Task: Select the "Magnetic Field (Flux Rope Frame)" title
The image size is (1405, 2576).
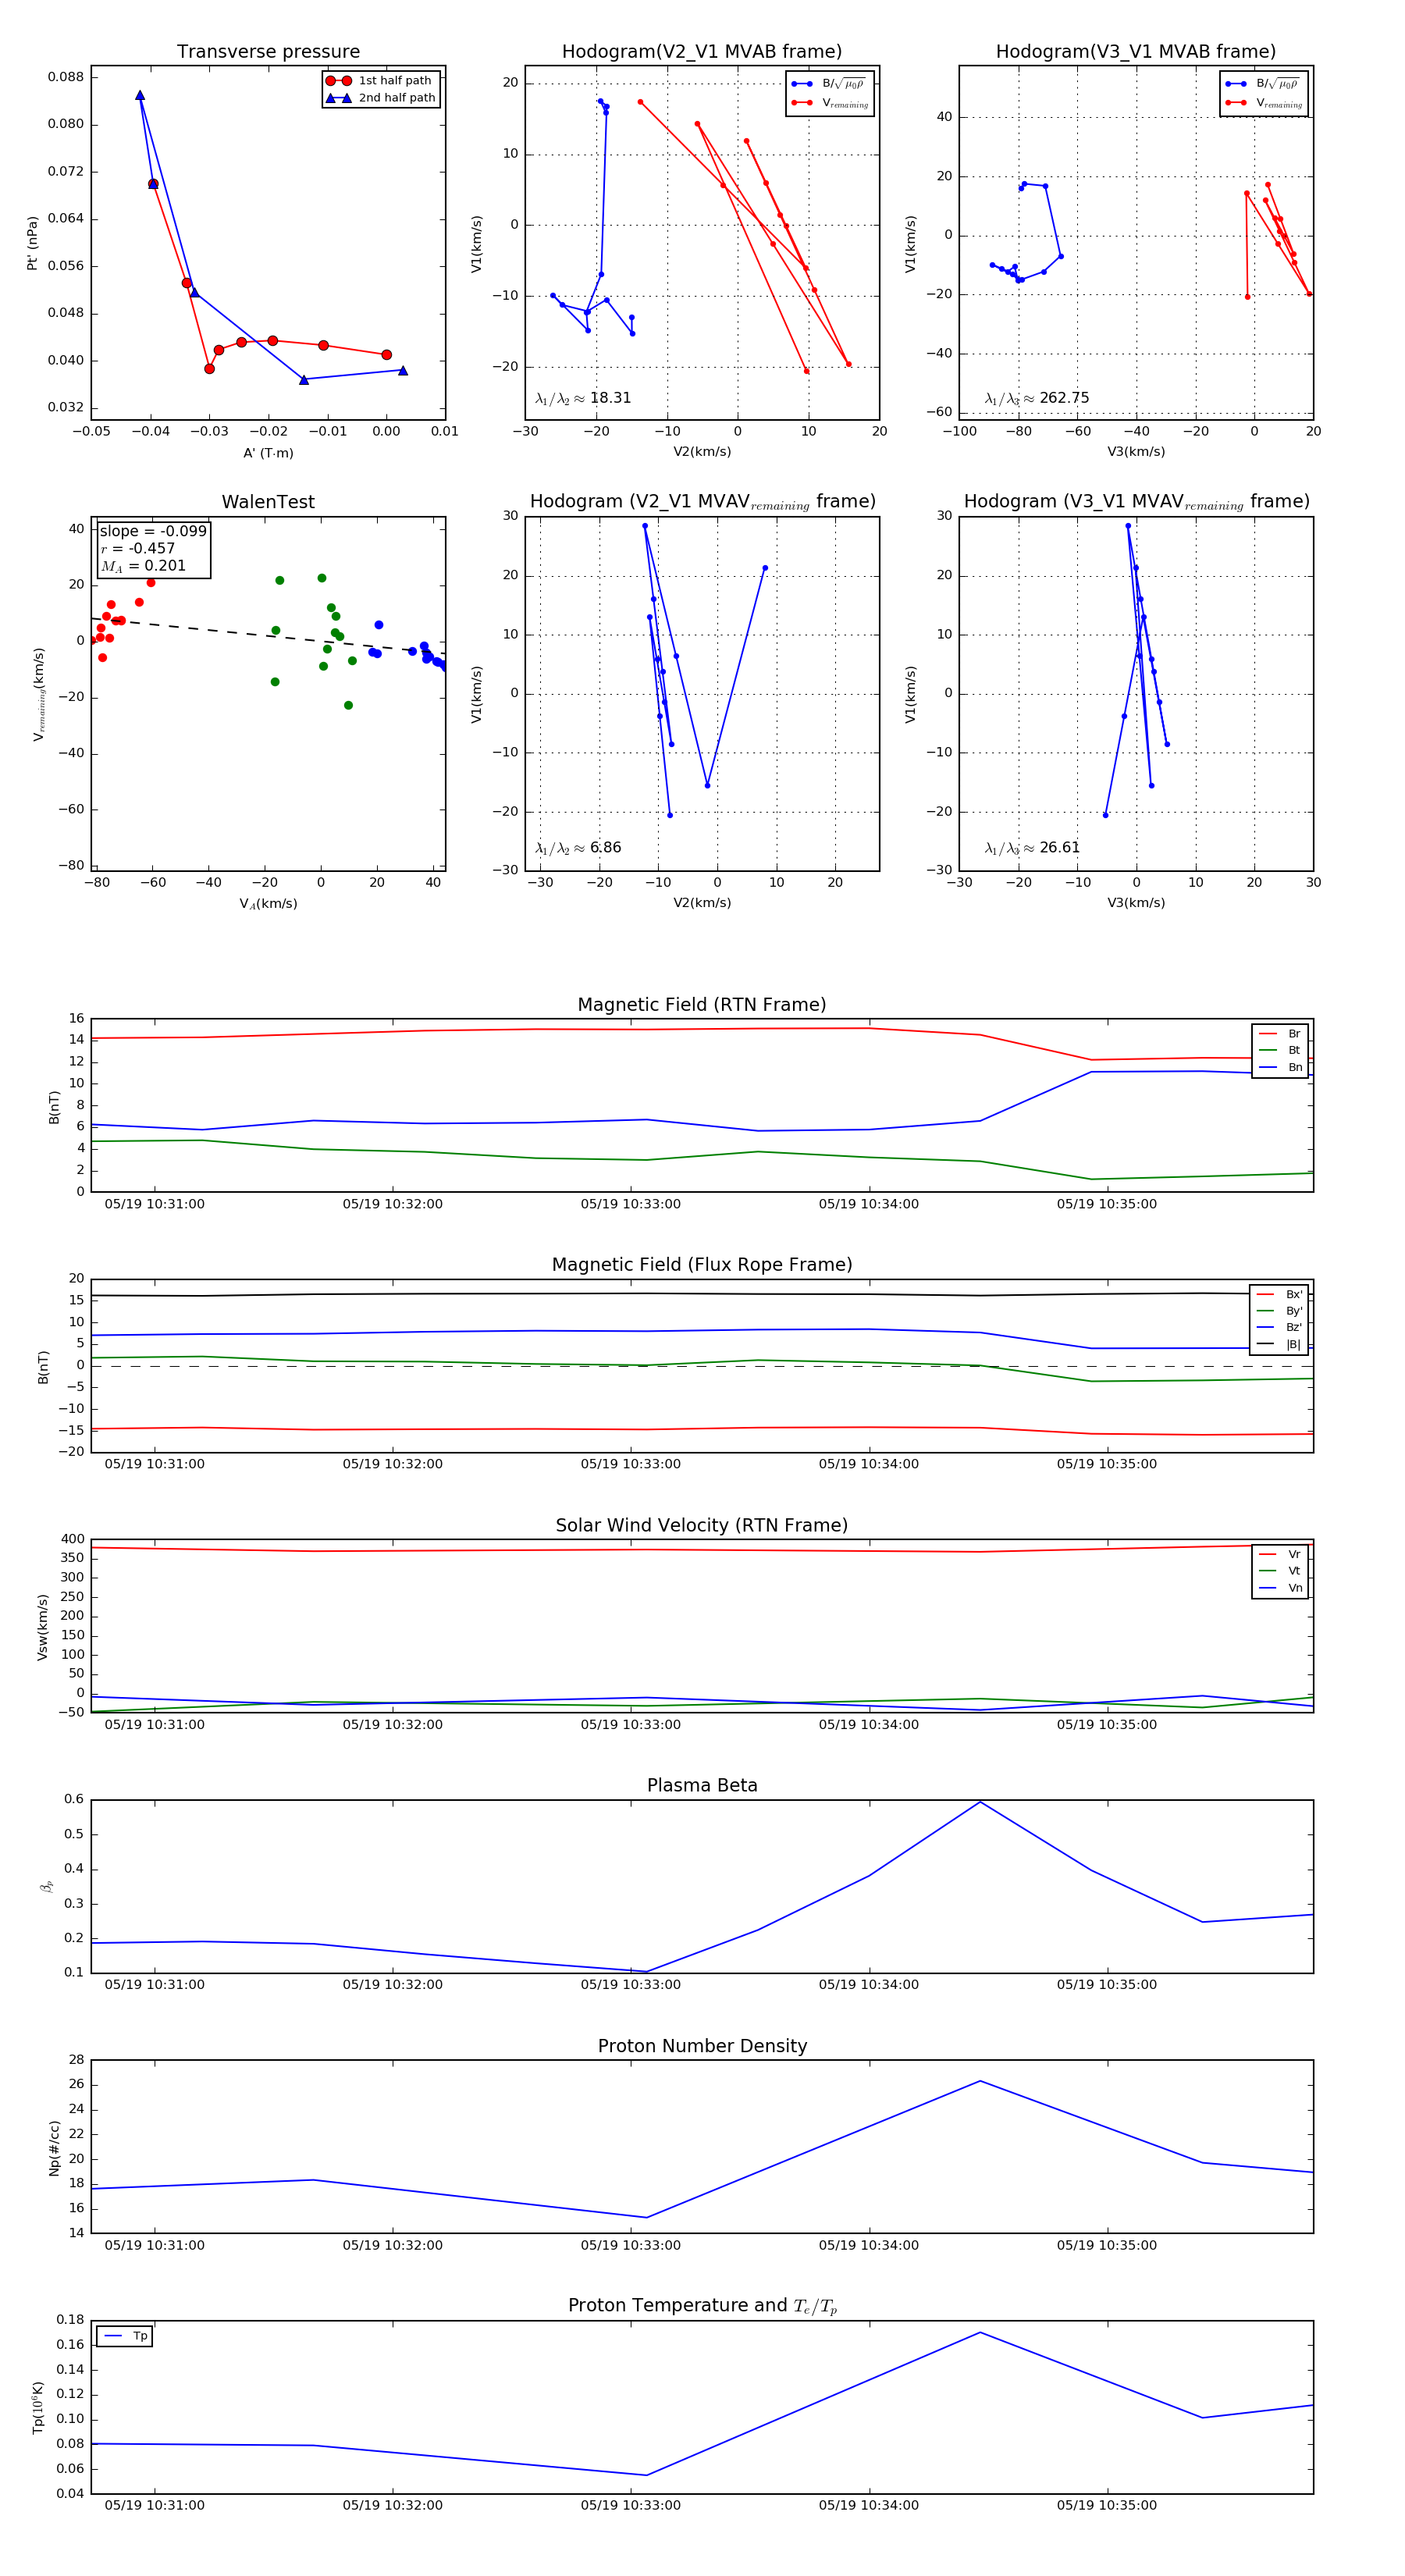Action: 702,1265
